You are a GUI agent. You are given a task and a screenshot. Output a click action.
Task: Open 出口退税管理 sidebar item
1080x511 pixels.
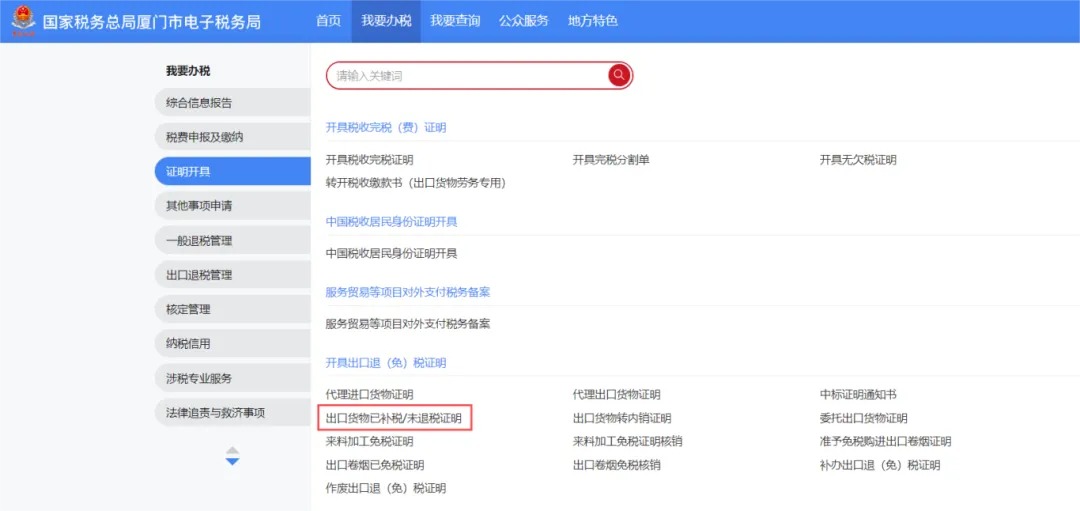tap(232, 275)
